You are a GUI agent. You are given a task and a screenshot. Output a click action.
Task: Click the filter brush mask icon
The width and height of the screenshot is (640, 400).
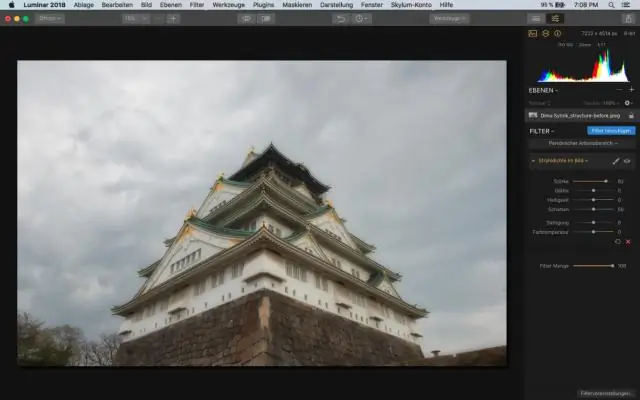tap(616, 160)
